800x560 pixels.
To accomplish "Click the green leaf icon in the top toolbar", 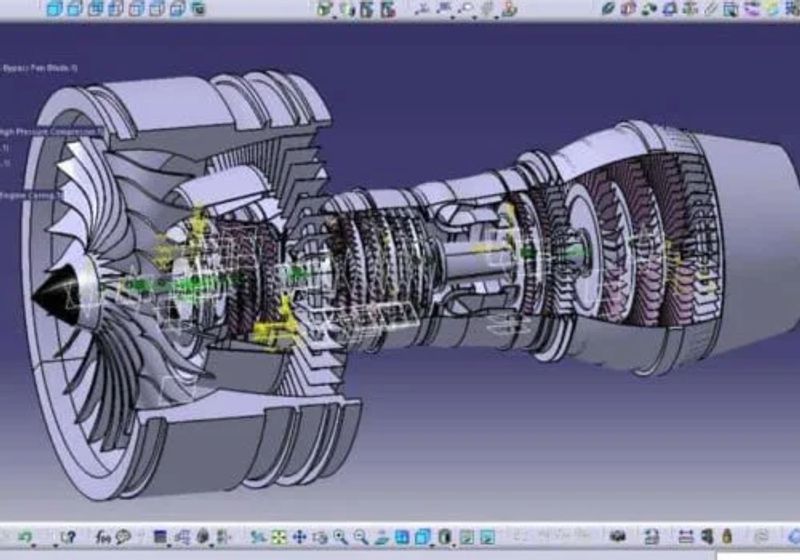I will [x=608, y=8].
